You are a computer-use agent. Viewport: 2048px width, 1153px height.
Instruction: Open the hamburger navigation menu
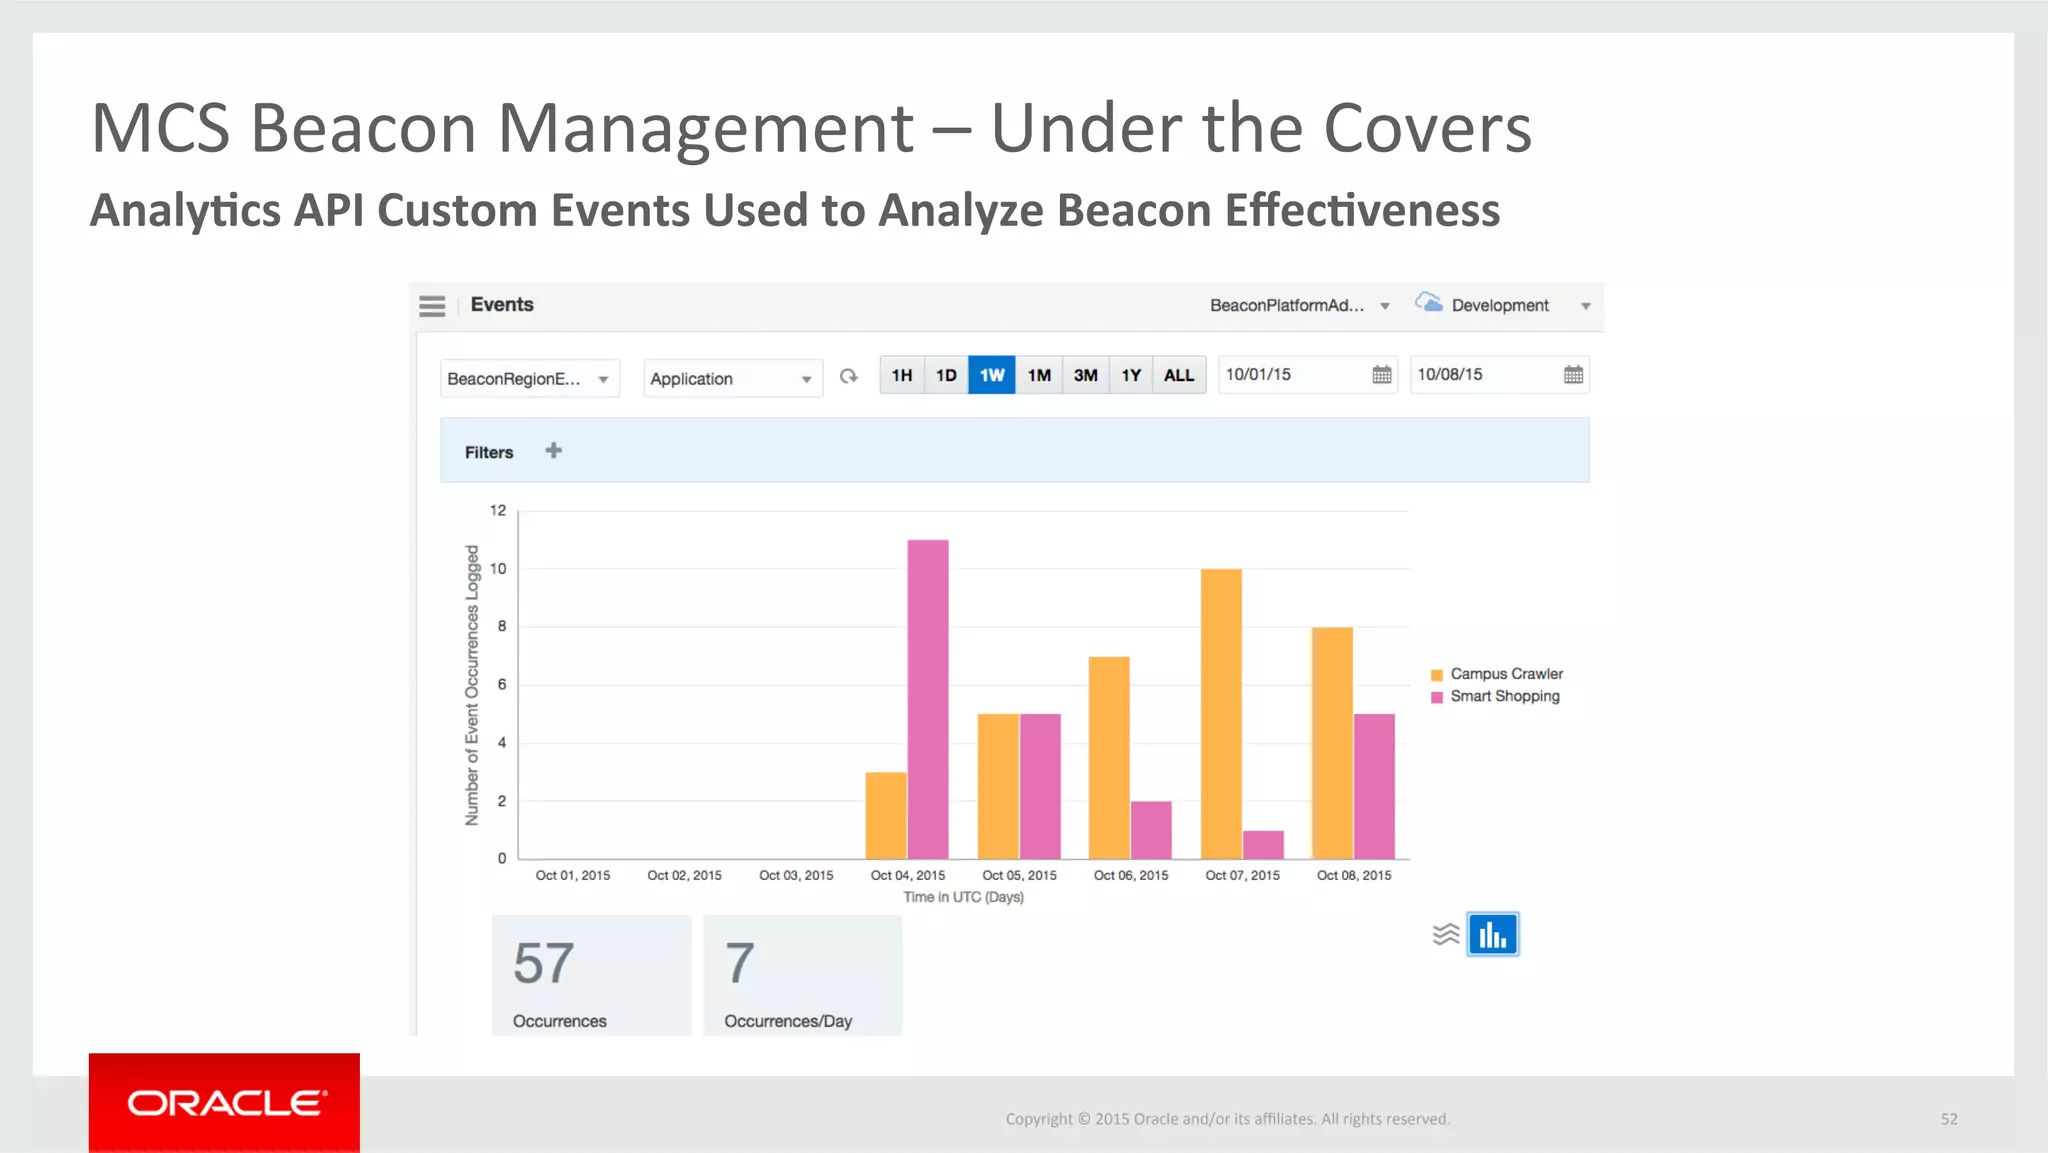point(432,306)
